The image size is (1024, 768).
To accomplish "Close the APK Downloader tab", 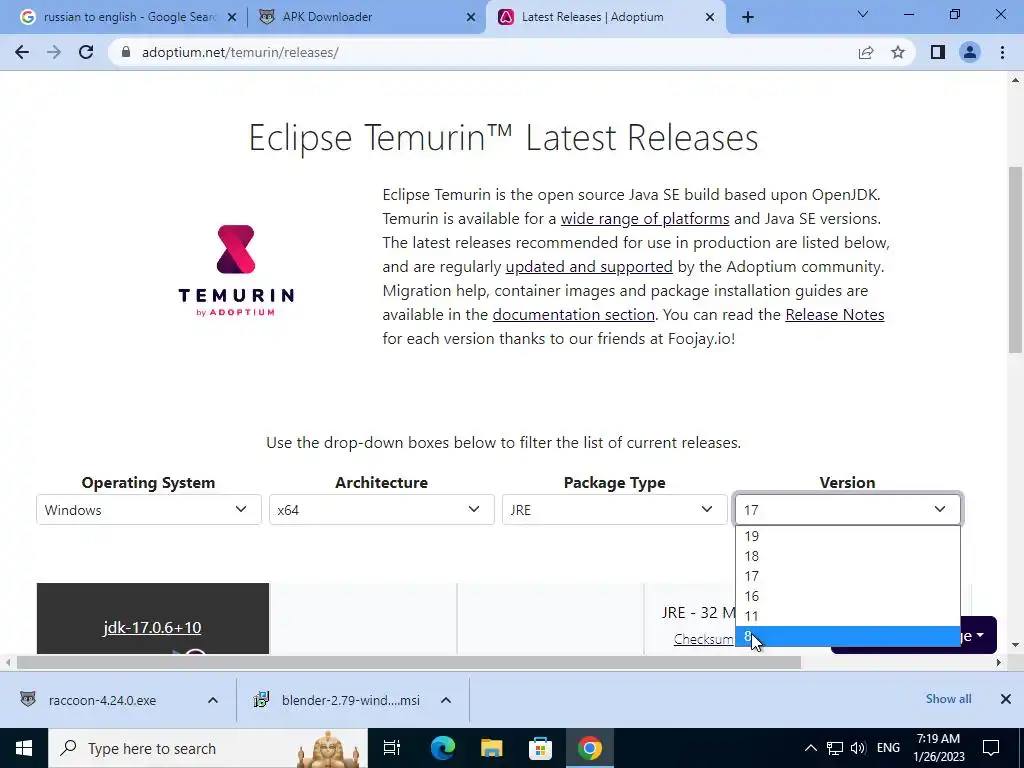I will pyautogui.click(x=471, y=18).
